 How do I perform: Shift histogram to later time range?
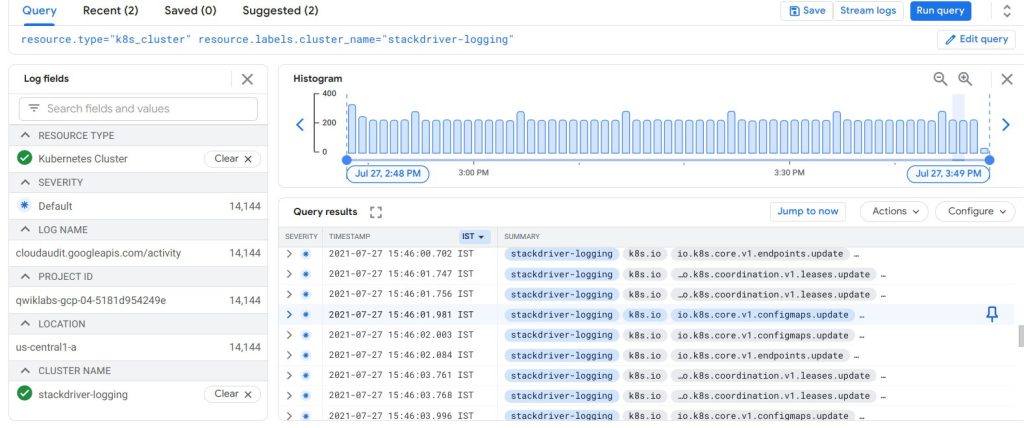click(1006, 124)
